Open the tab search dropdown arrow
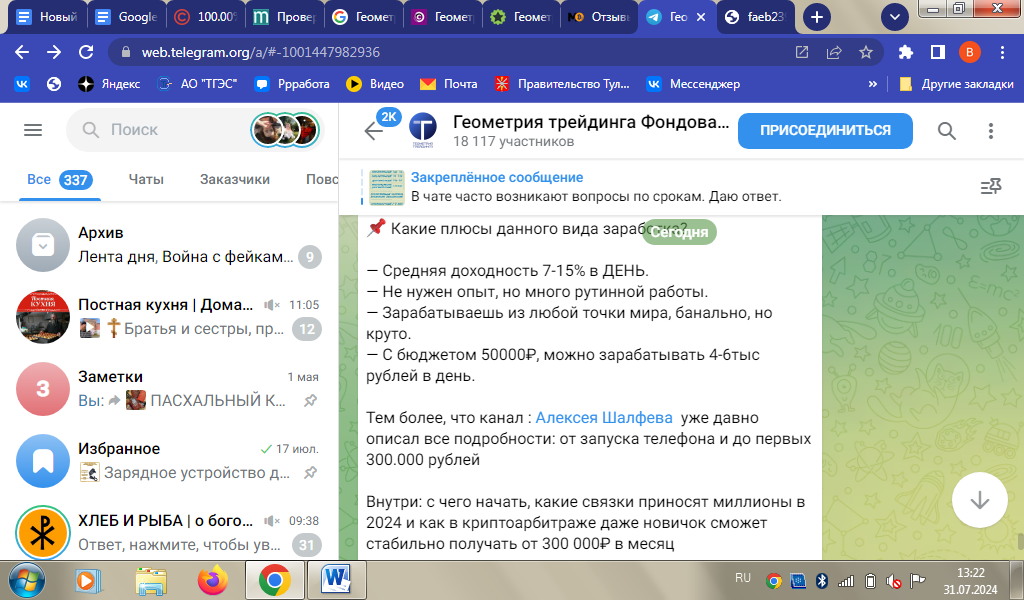Viewport: 1024px width, 600px height. pos(893,17)
